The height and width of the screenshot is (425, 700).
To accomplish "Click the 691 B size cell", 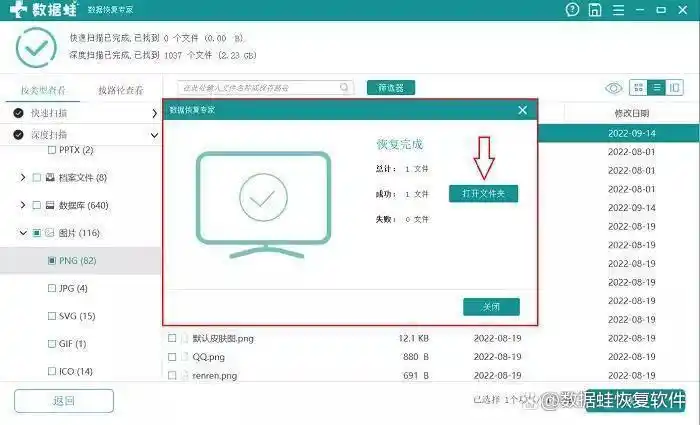I will point(416,376).
